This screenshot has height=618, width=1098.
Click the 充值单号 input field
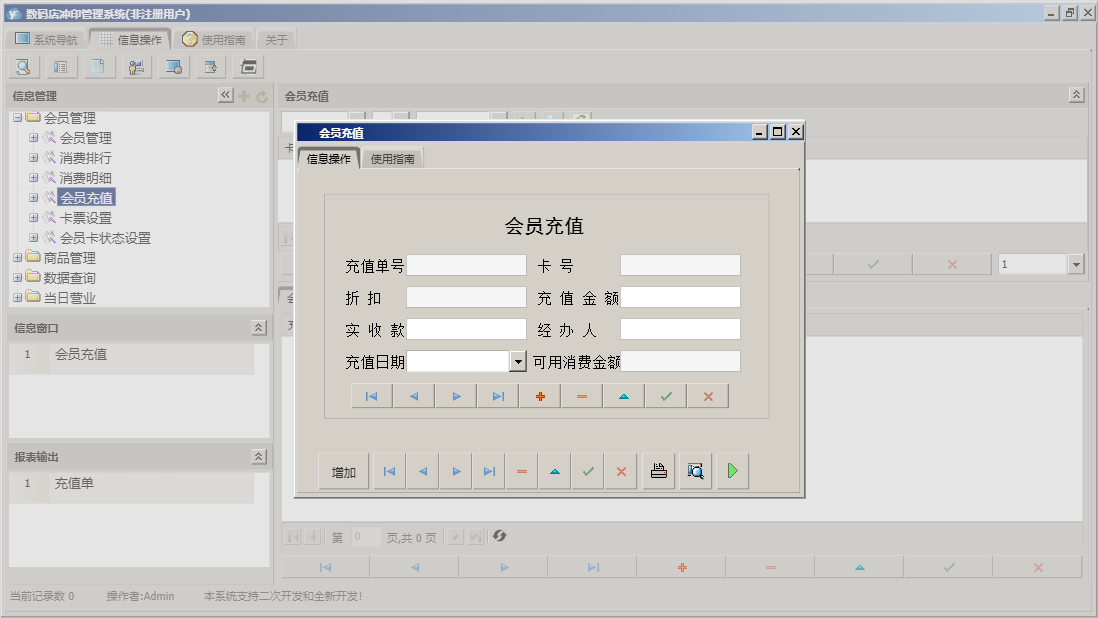click(466, 265)
